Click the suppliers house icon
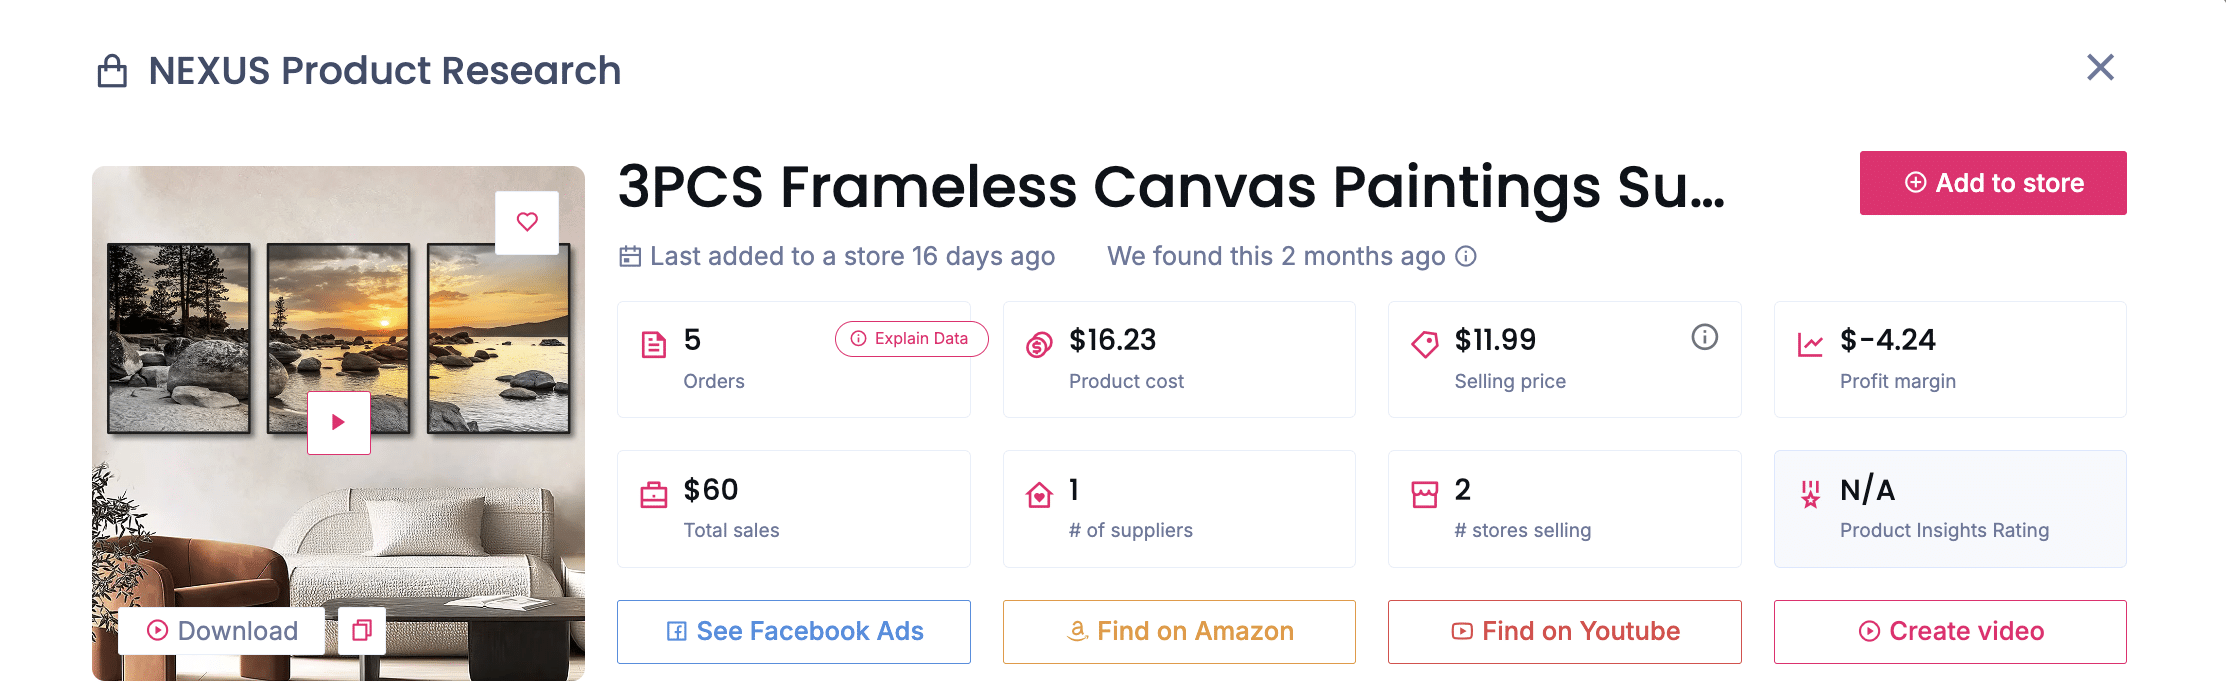Image resolution: width=2226 pixels, height=686 pixels. coord(1039,495)
